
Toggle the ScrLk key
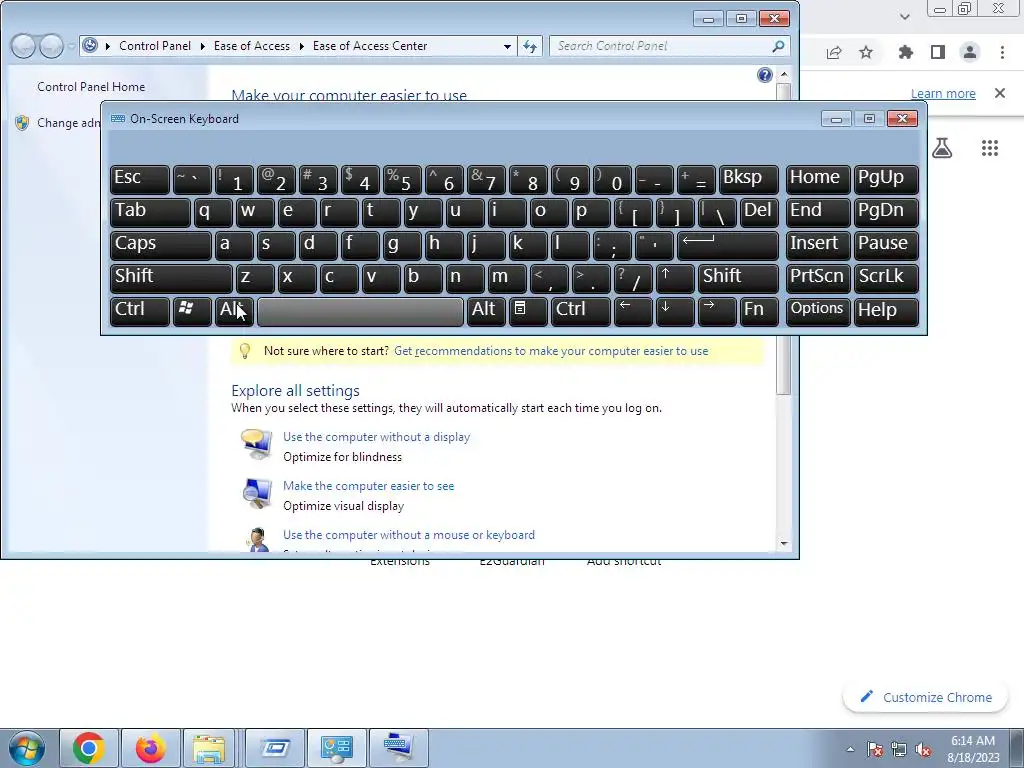(886, 278)
